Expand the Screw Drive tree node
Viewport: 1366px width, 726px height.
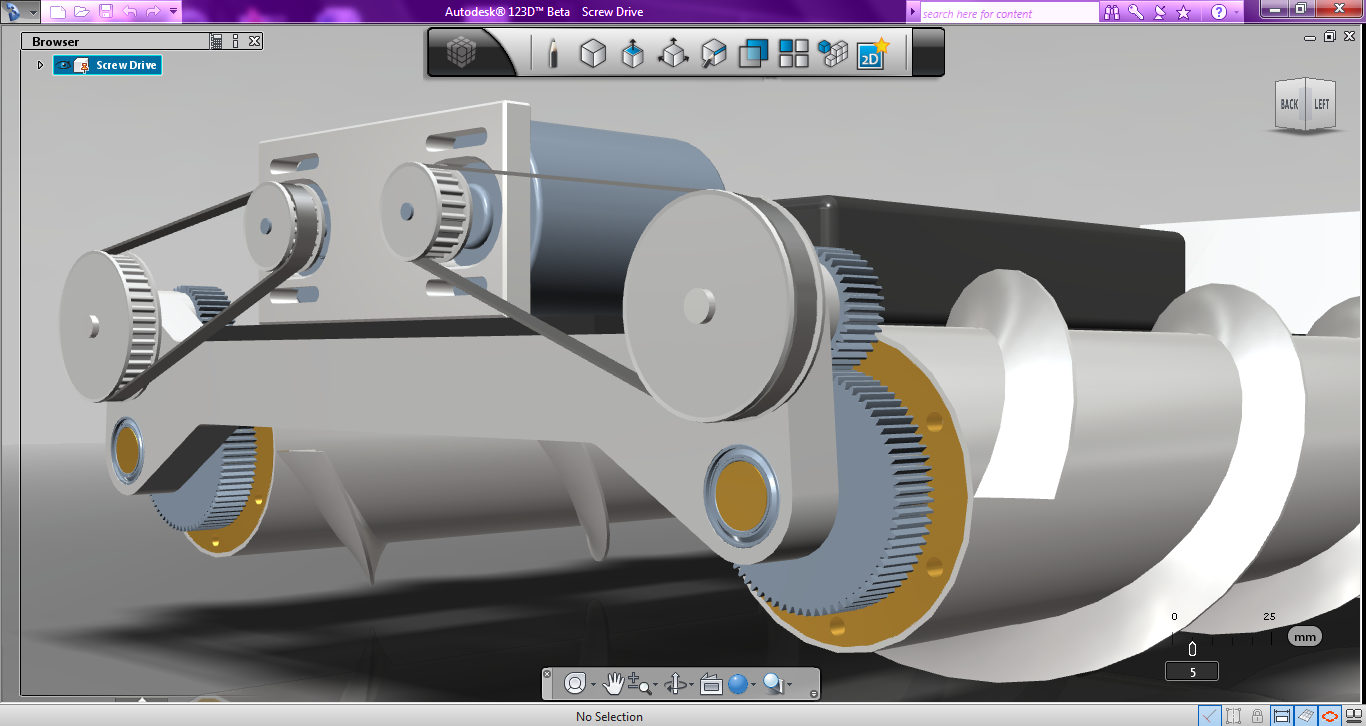coord(40,63)
